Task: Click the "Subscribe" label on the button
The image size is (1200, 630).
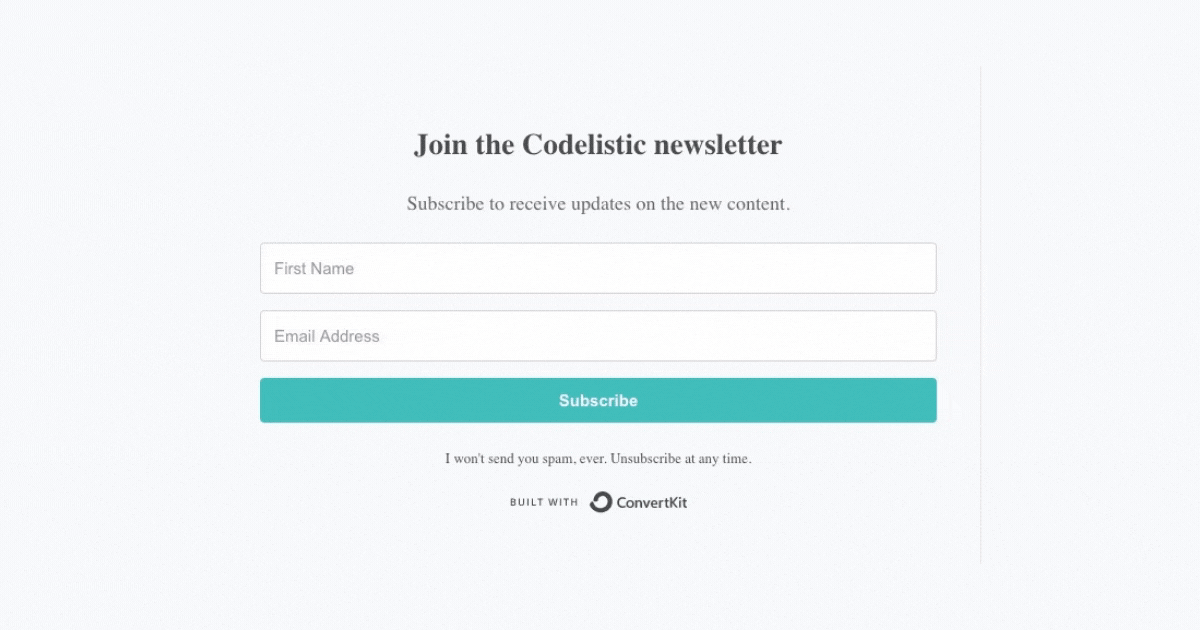Action: [598, 400]
